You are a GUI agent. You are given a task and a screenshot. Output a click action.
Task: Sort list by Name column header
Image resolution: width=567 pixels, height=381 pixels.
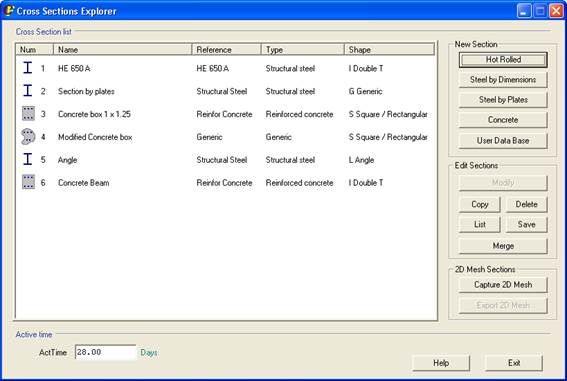(x=123, y=50)
